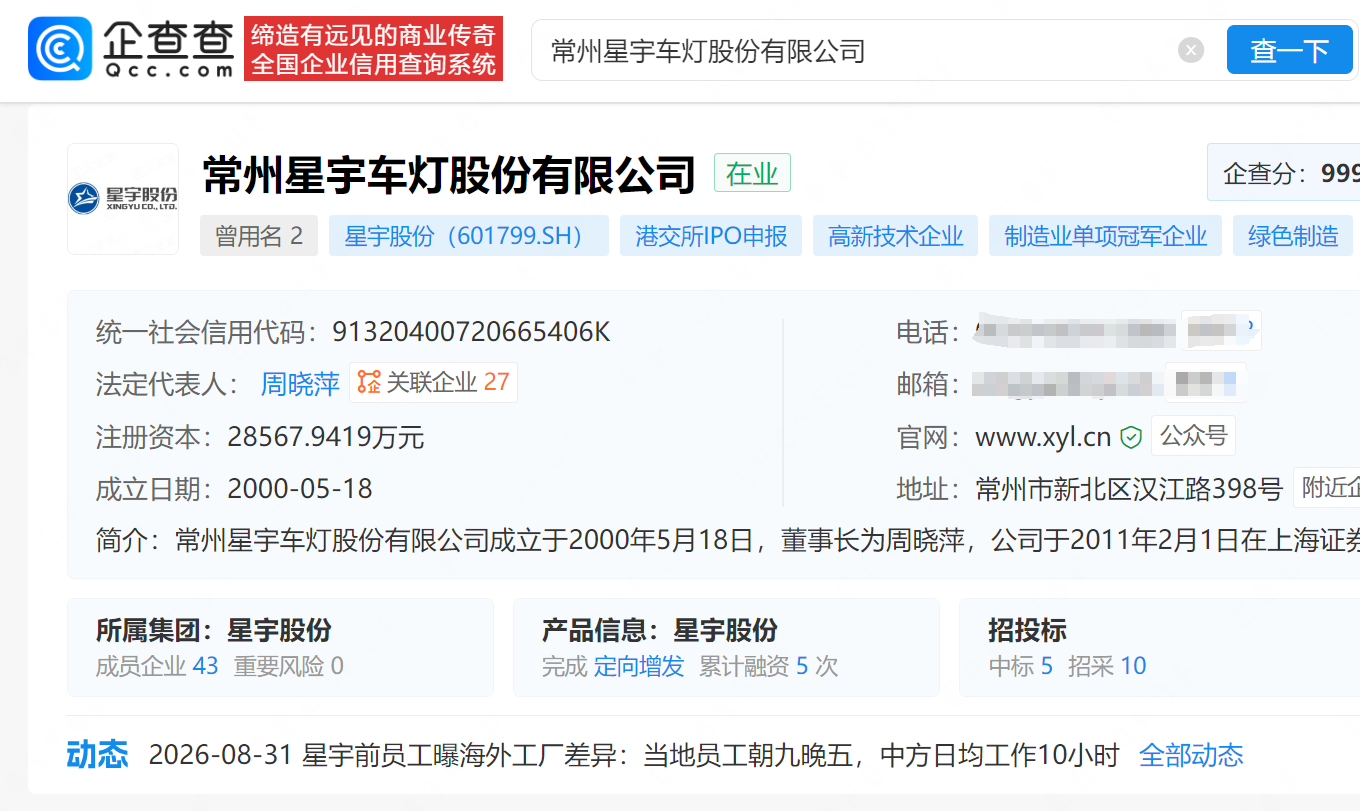Open the 星宇股份 company logo thumbnail
This screenshot has width=1360, height=811.
(x=123, y=199)
